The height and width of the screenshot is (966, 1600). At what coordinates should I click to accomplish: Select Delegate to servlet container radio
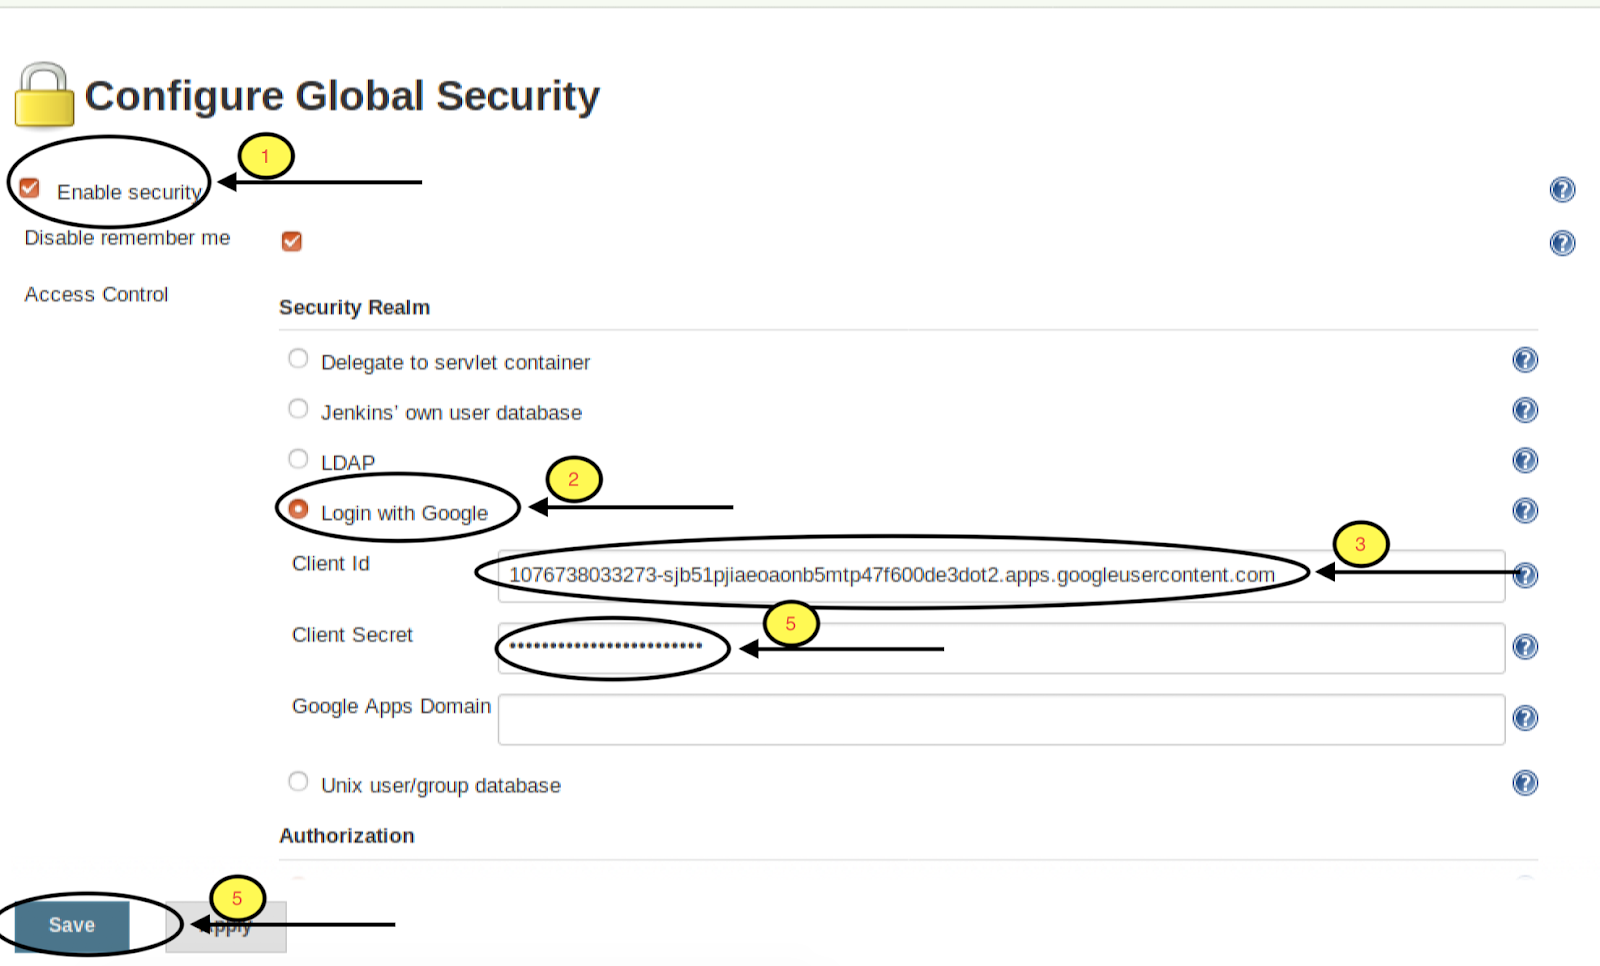click(x=298, y=358)
